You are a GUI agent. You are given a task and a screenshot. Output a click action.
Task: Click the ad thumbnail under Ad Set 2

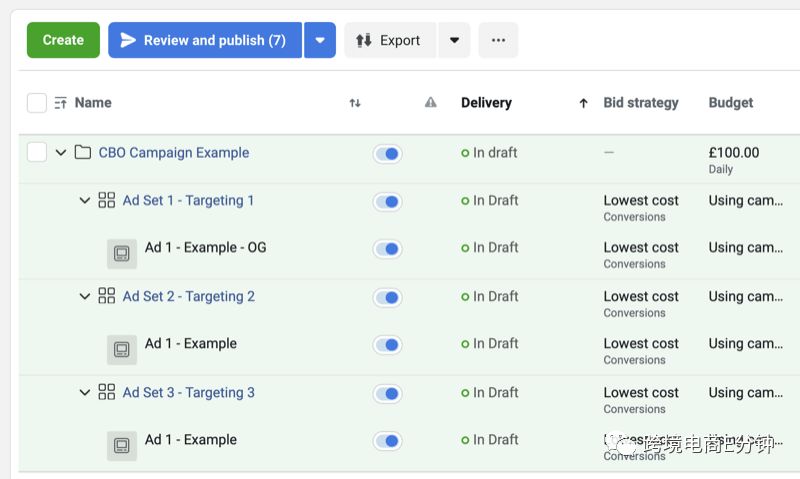[x=121, y=349]
